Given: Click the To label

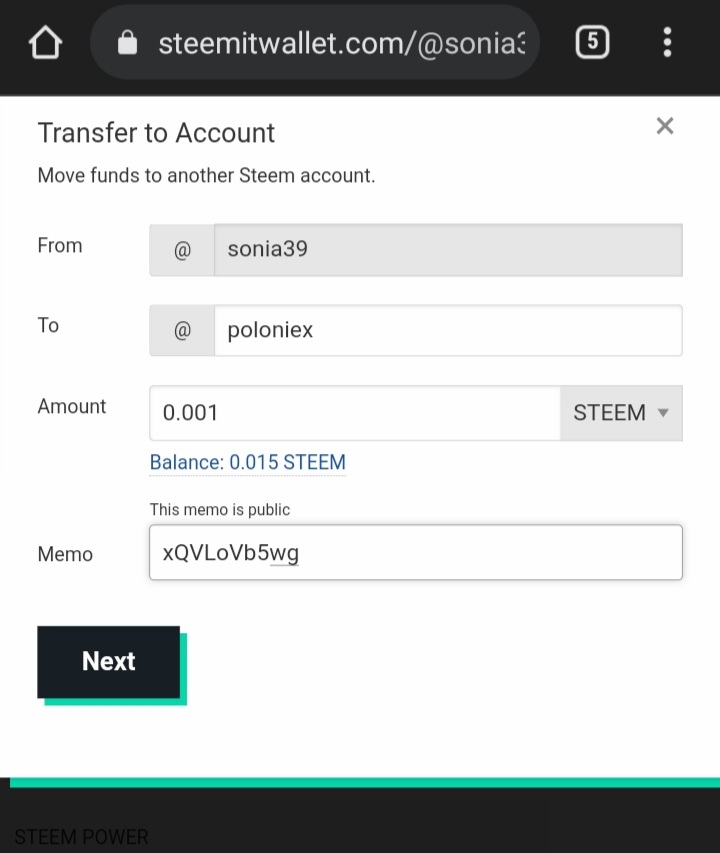Looking at the screenshot, I should click(48, 325).
